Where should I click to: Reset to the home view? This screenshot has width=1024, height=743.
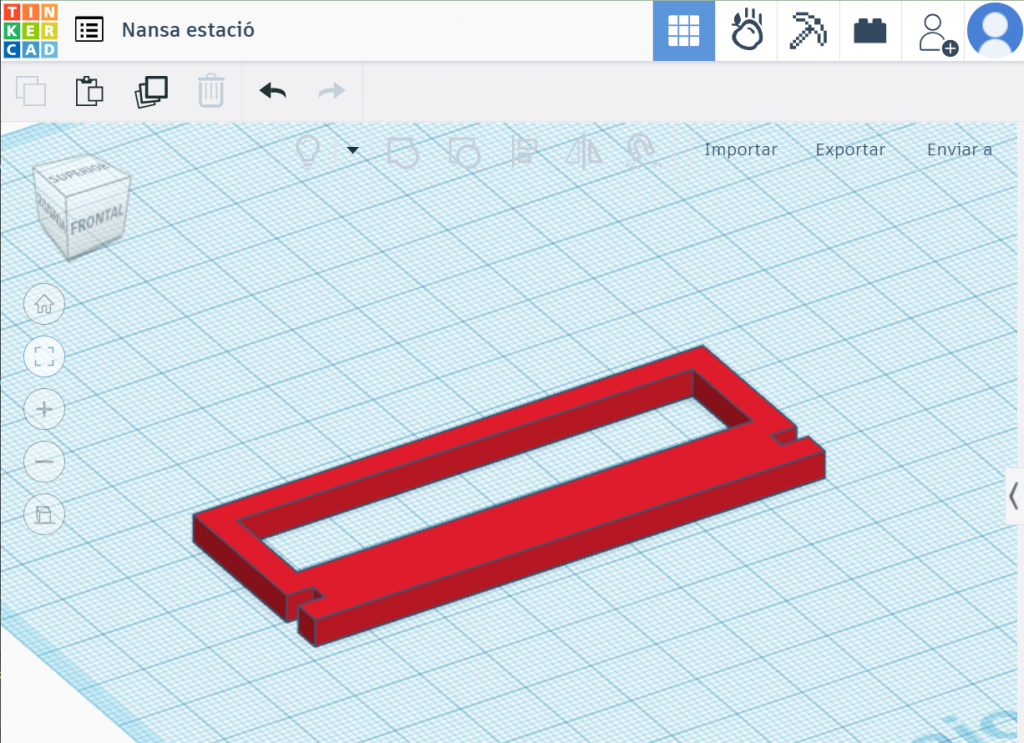[44, 304]
